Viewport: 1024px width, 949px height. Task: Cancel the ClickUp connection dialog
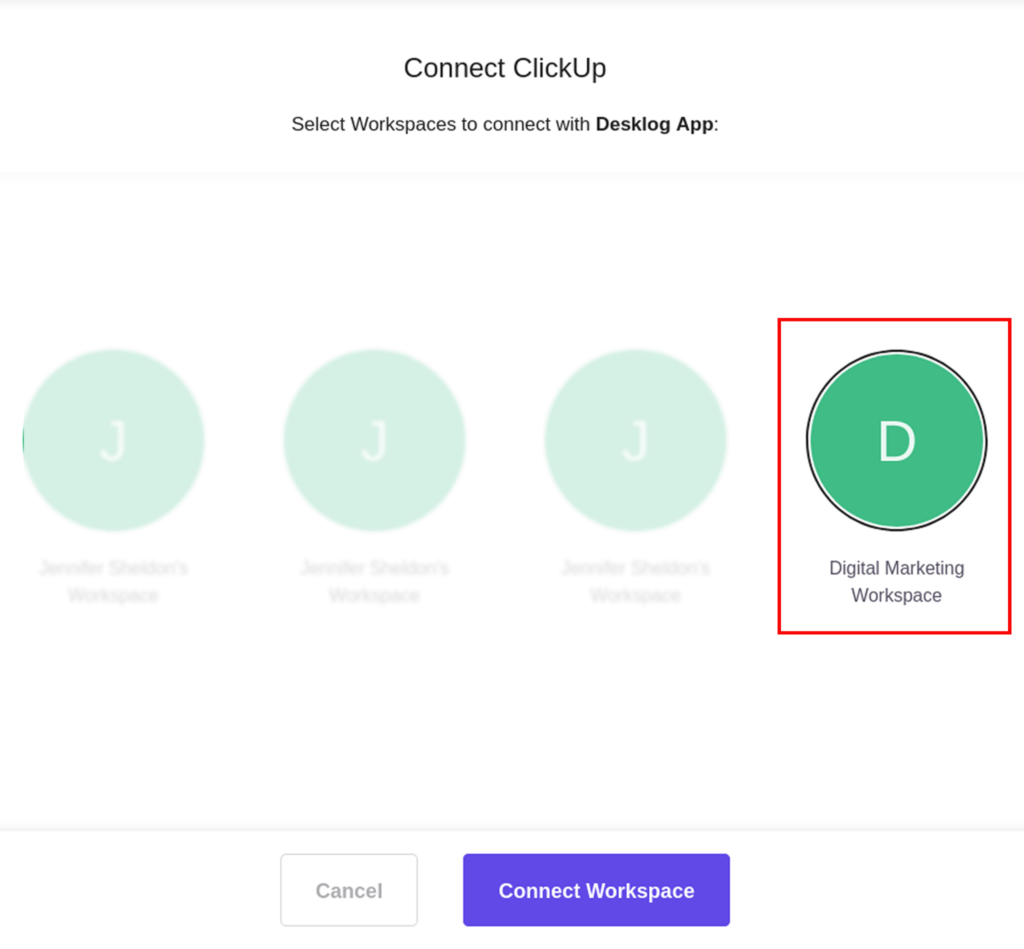click(x=349, y=890)
